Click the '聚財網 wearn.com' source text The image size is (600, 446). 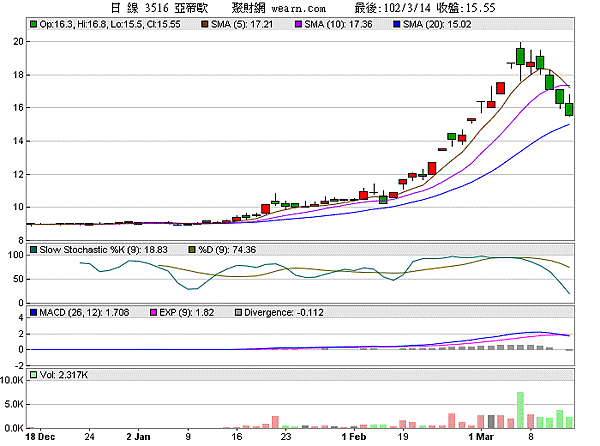pyautogui.click(x=279, y=8)
